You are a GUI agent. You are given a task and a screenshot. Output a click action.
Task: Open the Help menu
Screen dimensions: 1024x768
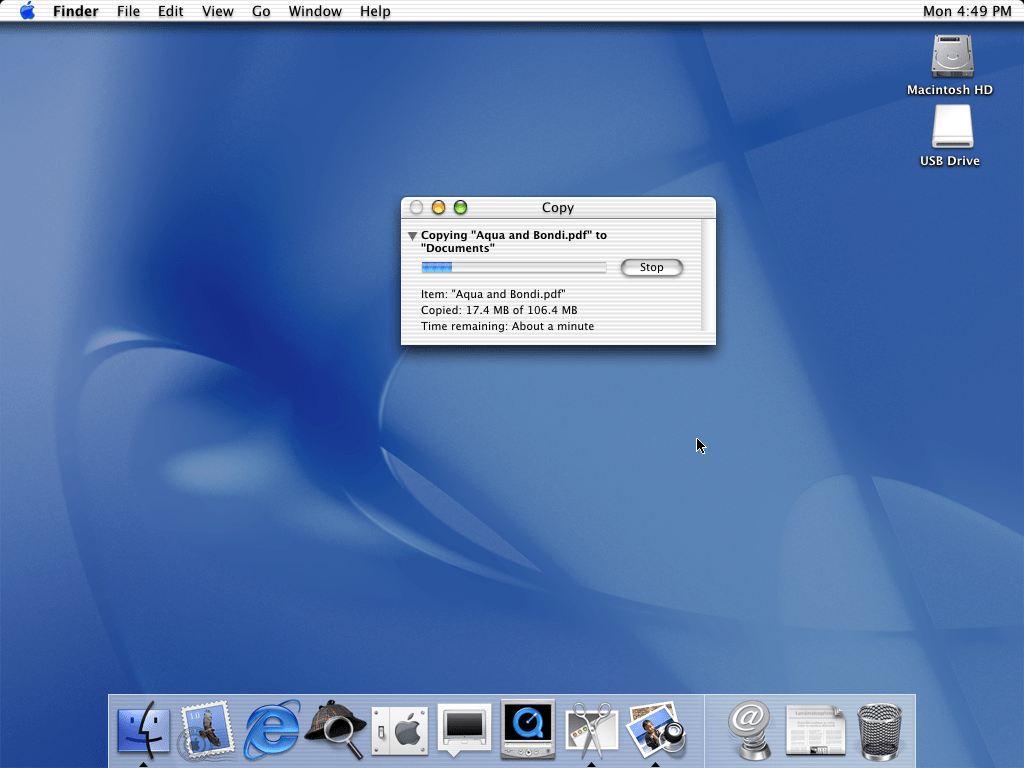[375, 11]
